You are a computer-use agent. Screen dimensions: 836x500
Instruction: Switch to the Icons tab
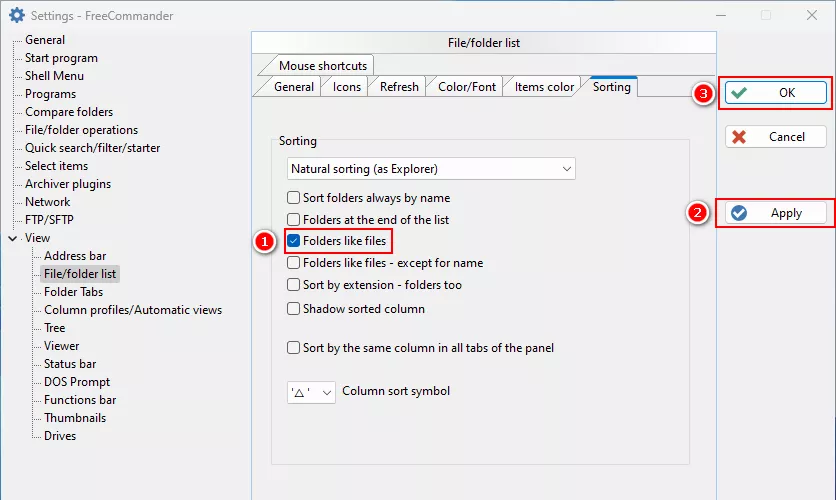tap(347, 87)
